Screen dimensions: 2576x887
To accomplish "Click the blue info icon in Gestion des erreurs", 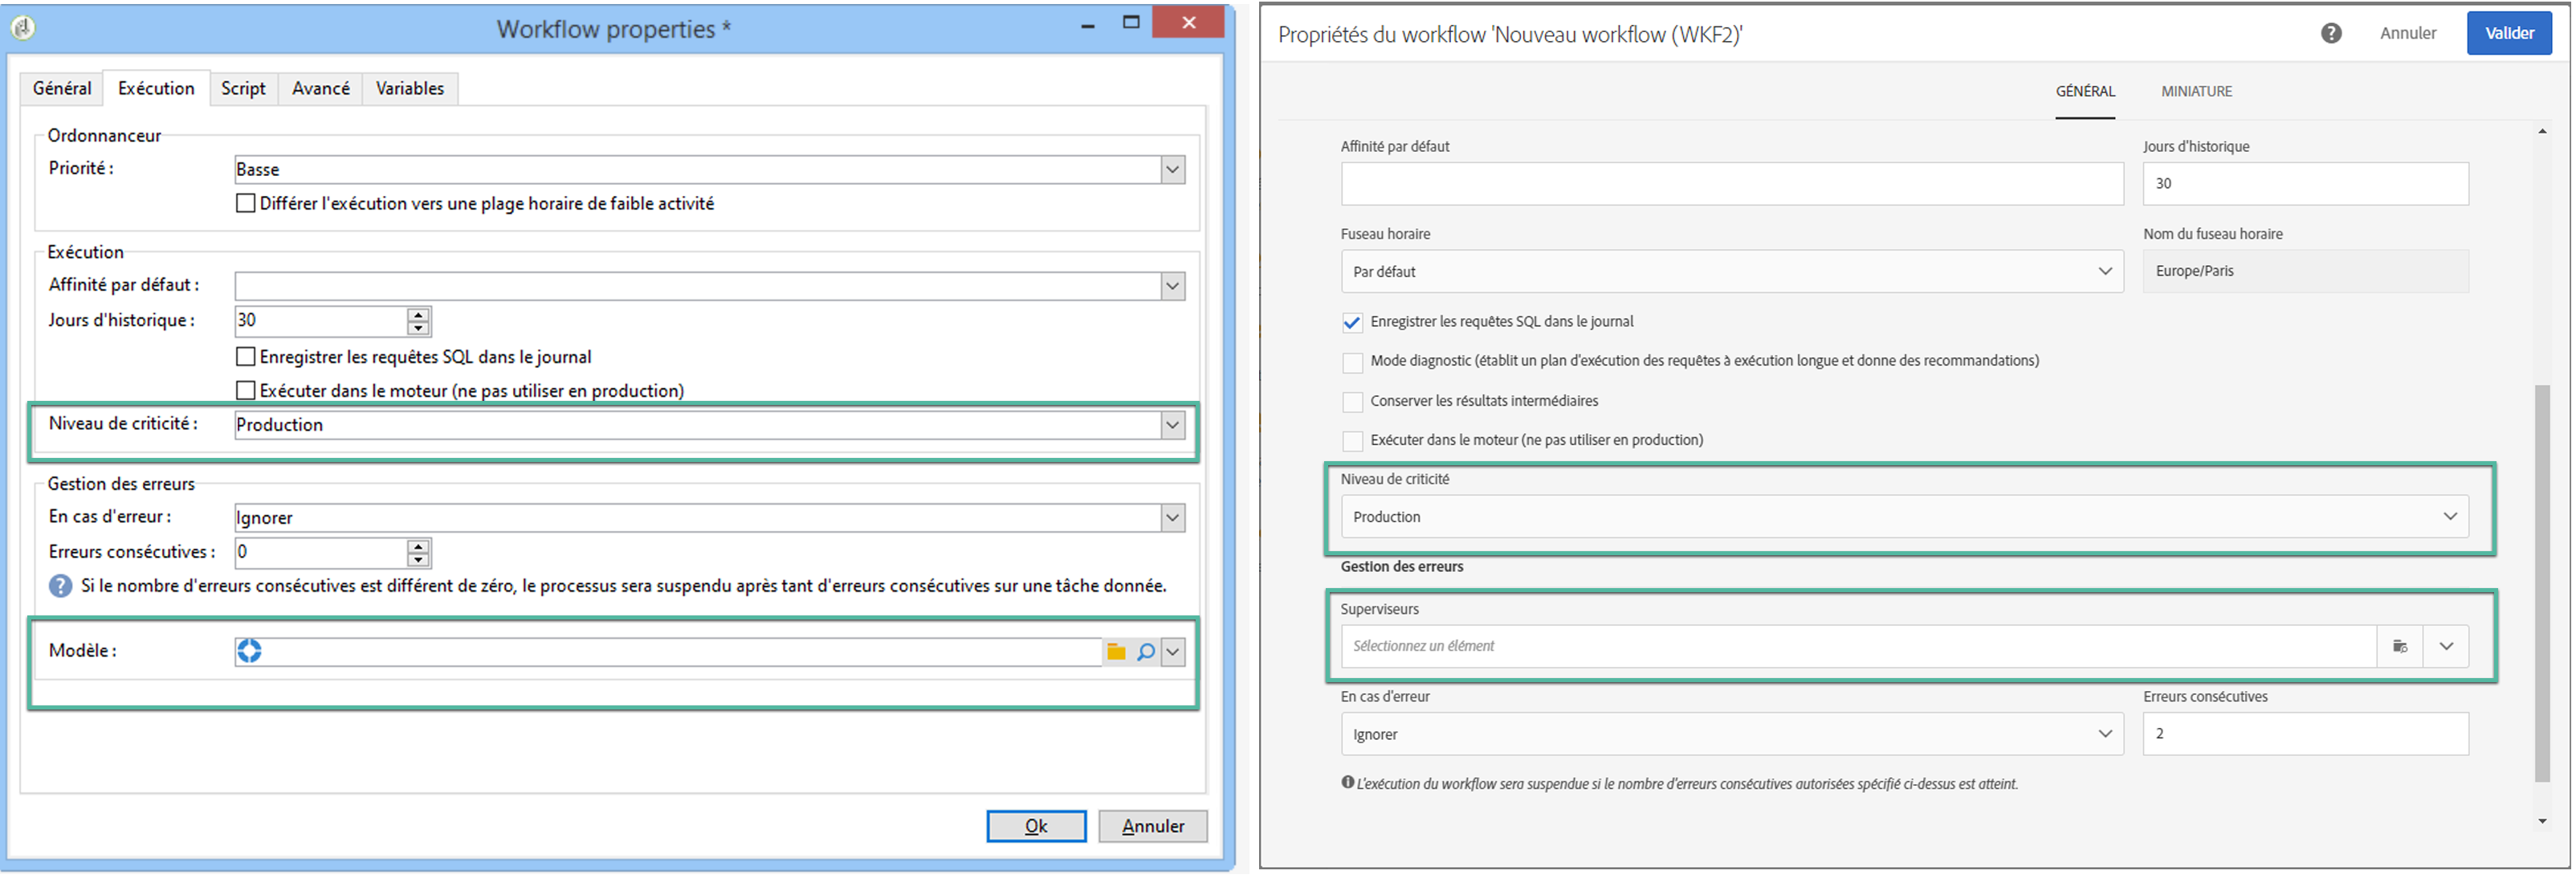I will tap(60, 587).
